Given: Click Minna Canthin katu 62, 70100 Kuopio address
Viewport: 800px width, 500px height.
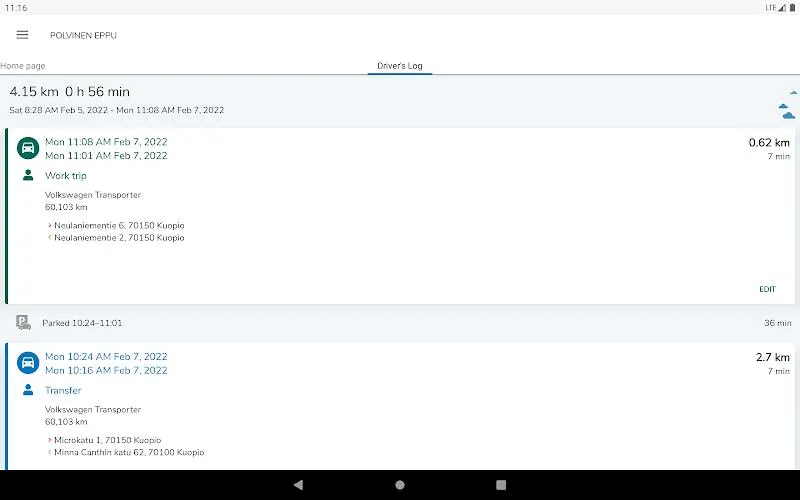Looking at the screenshot, I should [x=129, y=453].
